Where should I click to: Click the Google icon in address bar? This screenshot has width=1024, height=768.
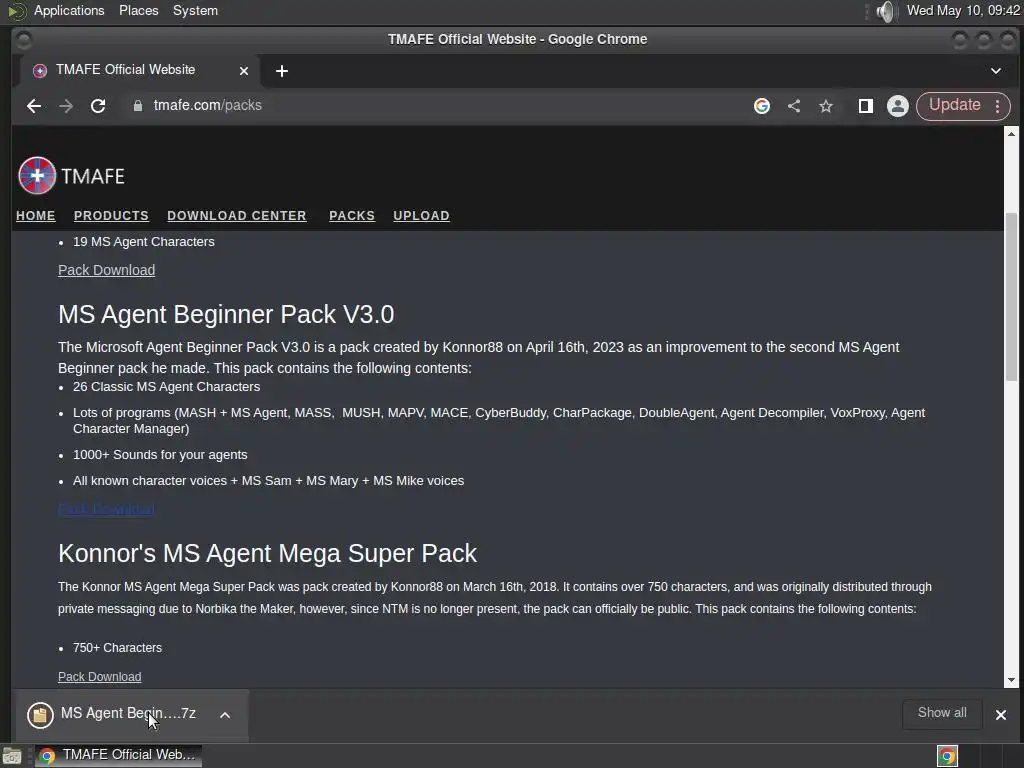(761, 106)
